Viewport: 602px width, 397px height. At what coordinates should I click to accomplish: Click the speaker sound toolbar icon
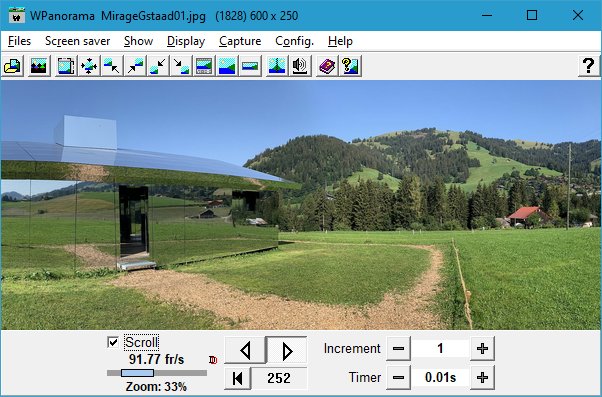300,66
